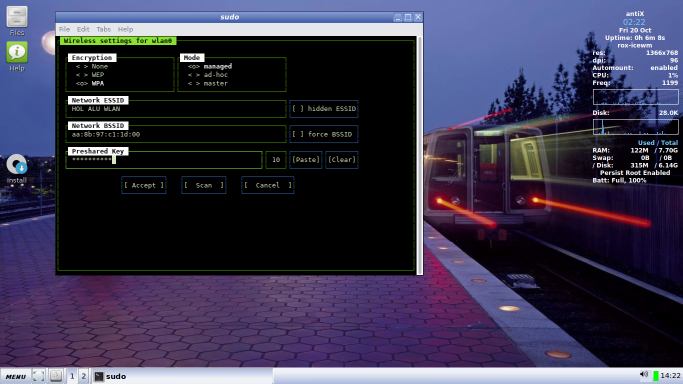Open the Edit menu
Image resolution: width=683 pixels, height=384 pixels.
(83, 29)
